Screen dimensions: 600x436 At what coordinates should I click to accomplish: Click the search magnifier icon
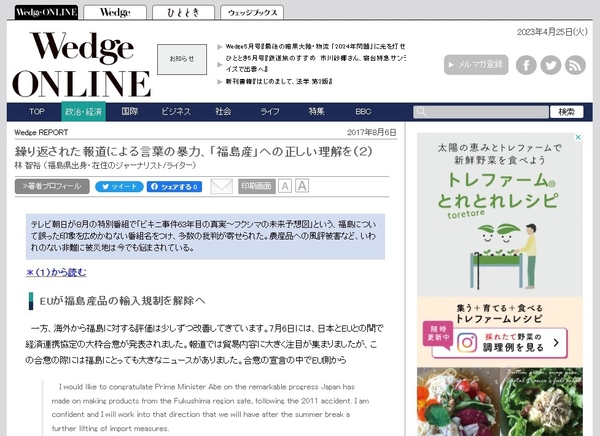click(x=421, y=112)
